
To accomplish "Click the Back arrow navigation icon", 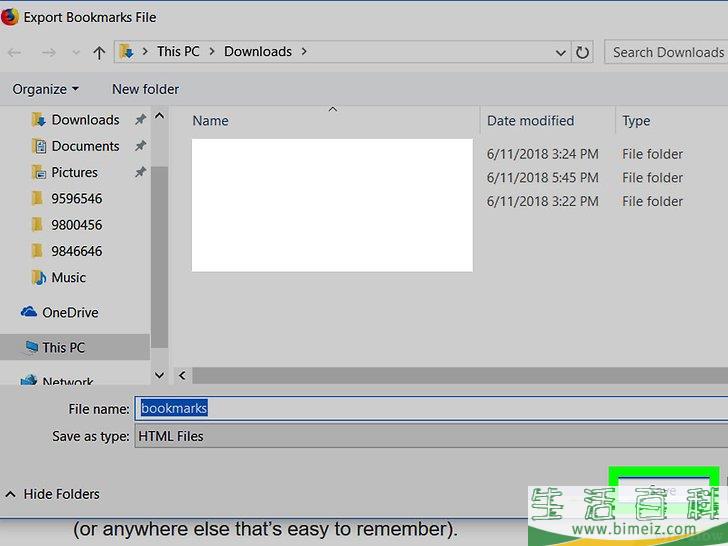I will coord(13,52).
